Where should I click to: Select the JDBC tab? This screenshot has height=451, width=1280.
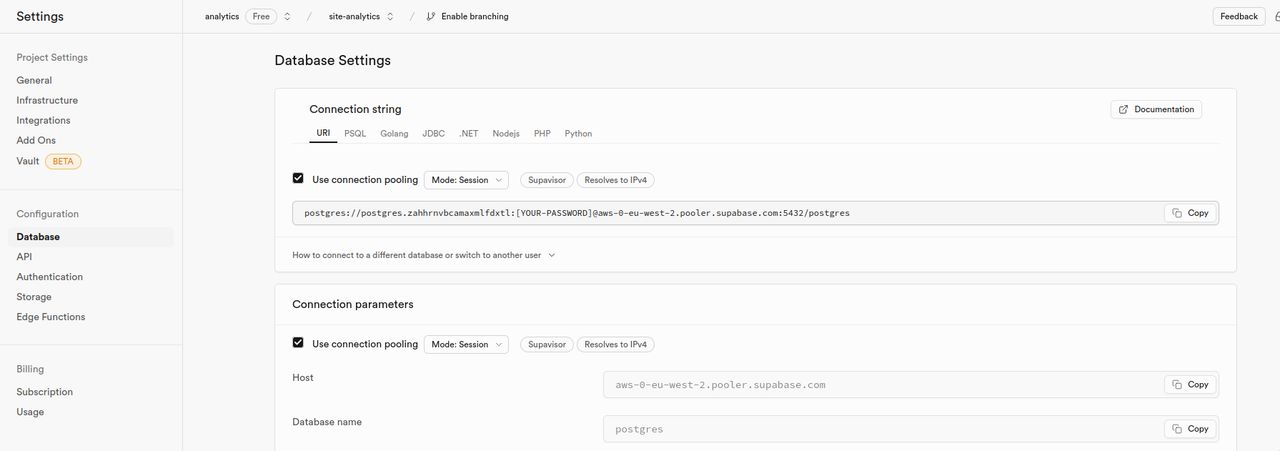[x=433, y=133]
